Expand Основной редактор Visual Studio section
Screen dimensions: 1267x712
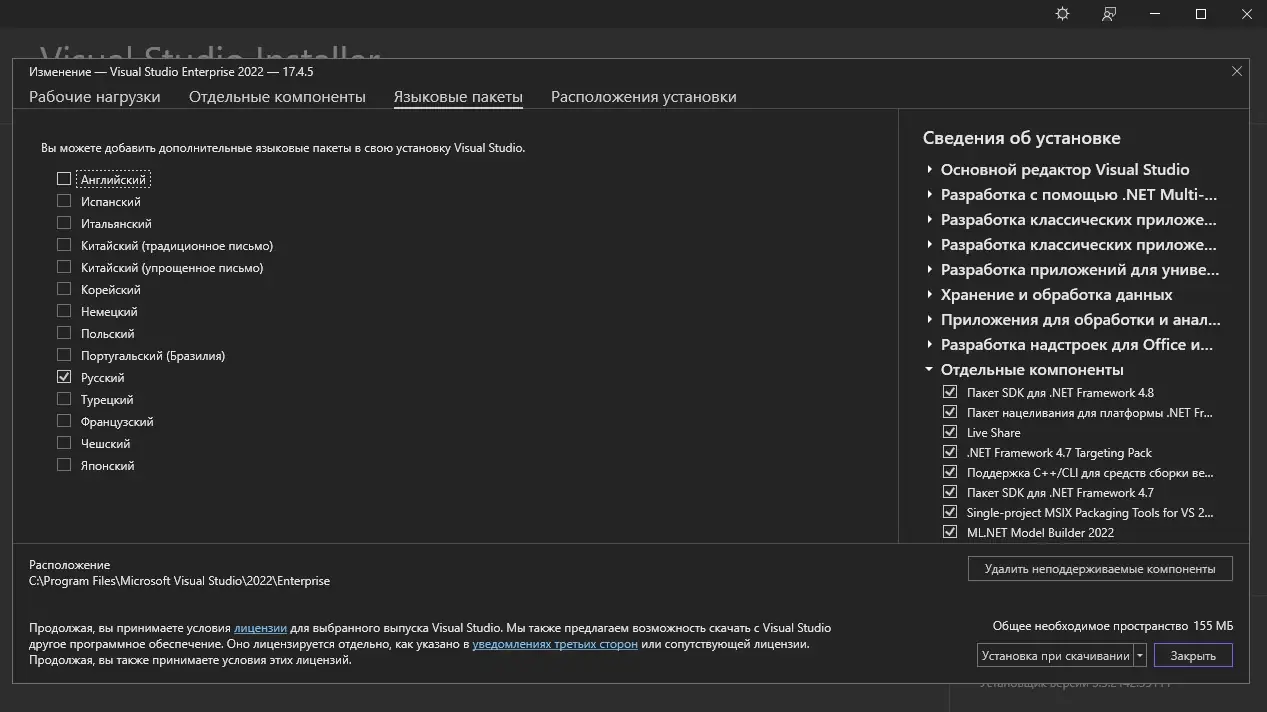pyautogui.click(x=929, y=170)
